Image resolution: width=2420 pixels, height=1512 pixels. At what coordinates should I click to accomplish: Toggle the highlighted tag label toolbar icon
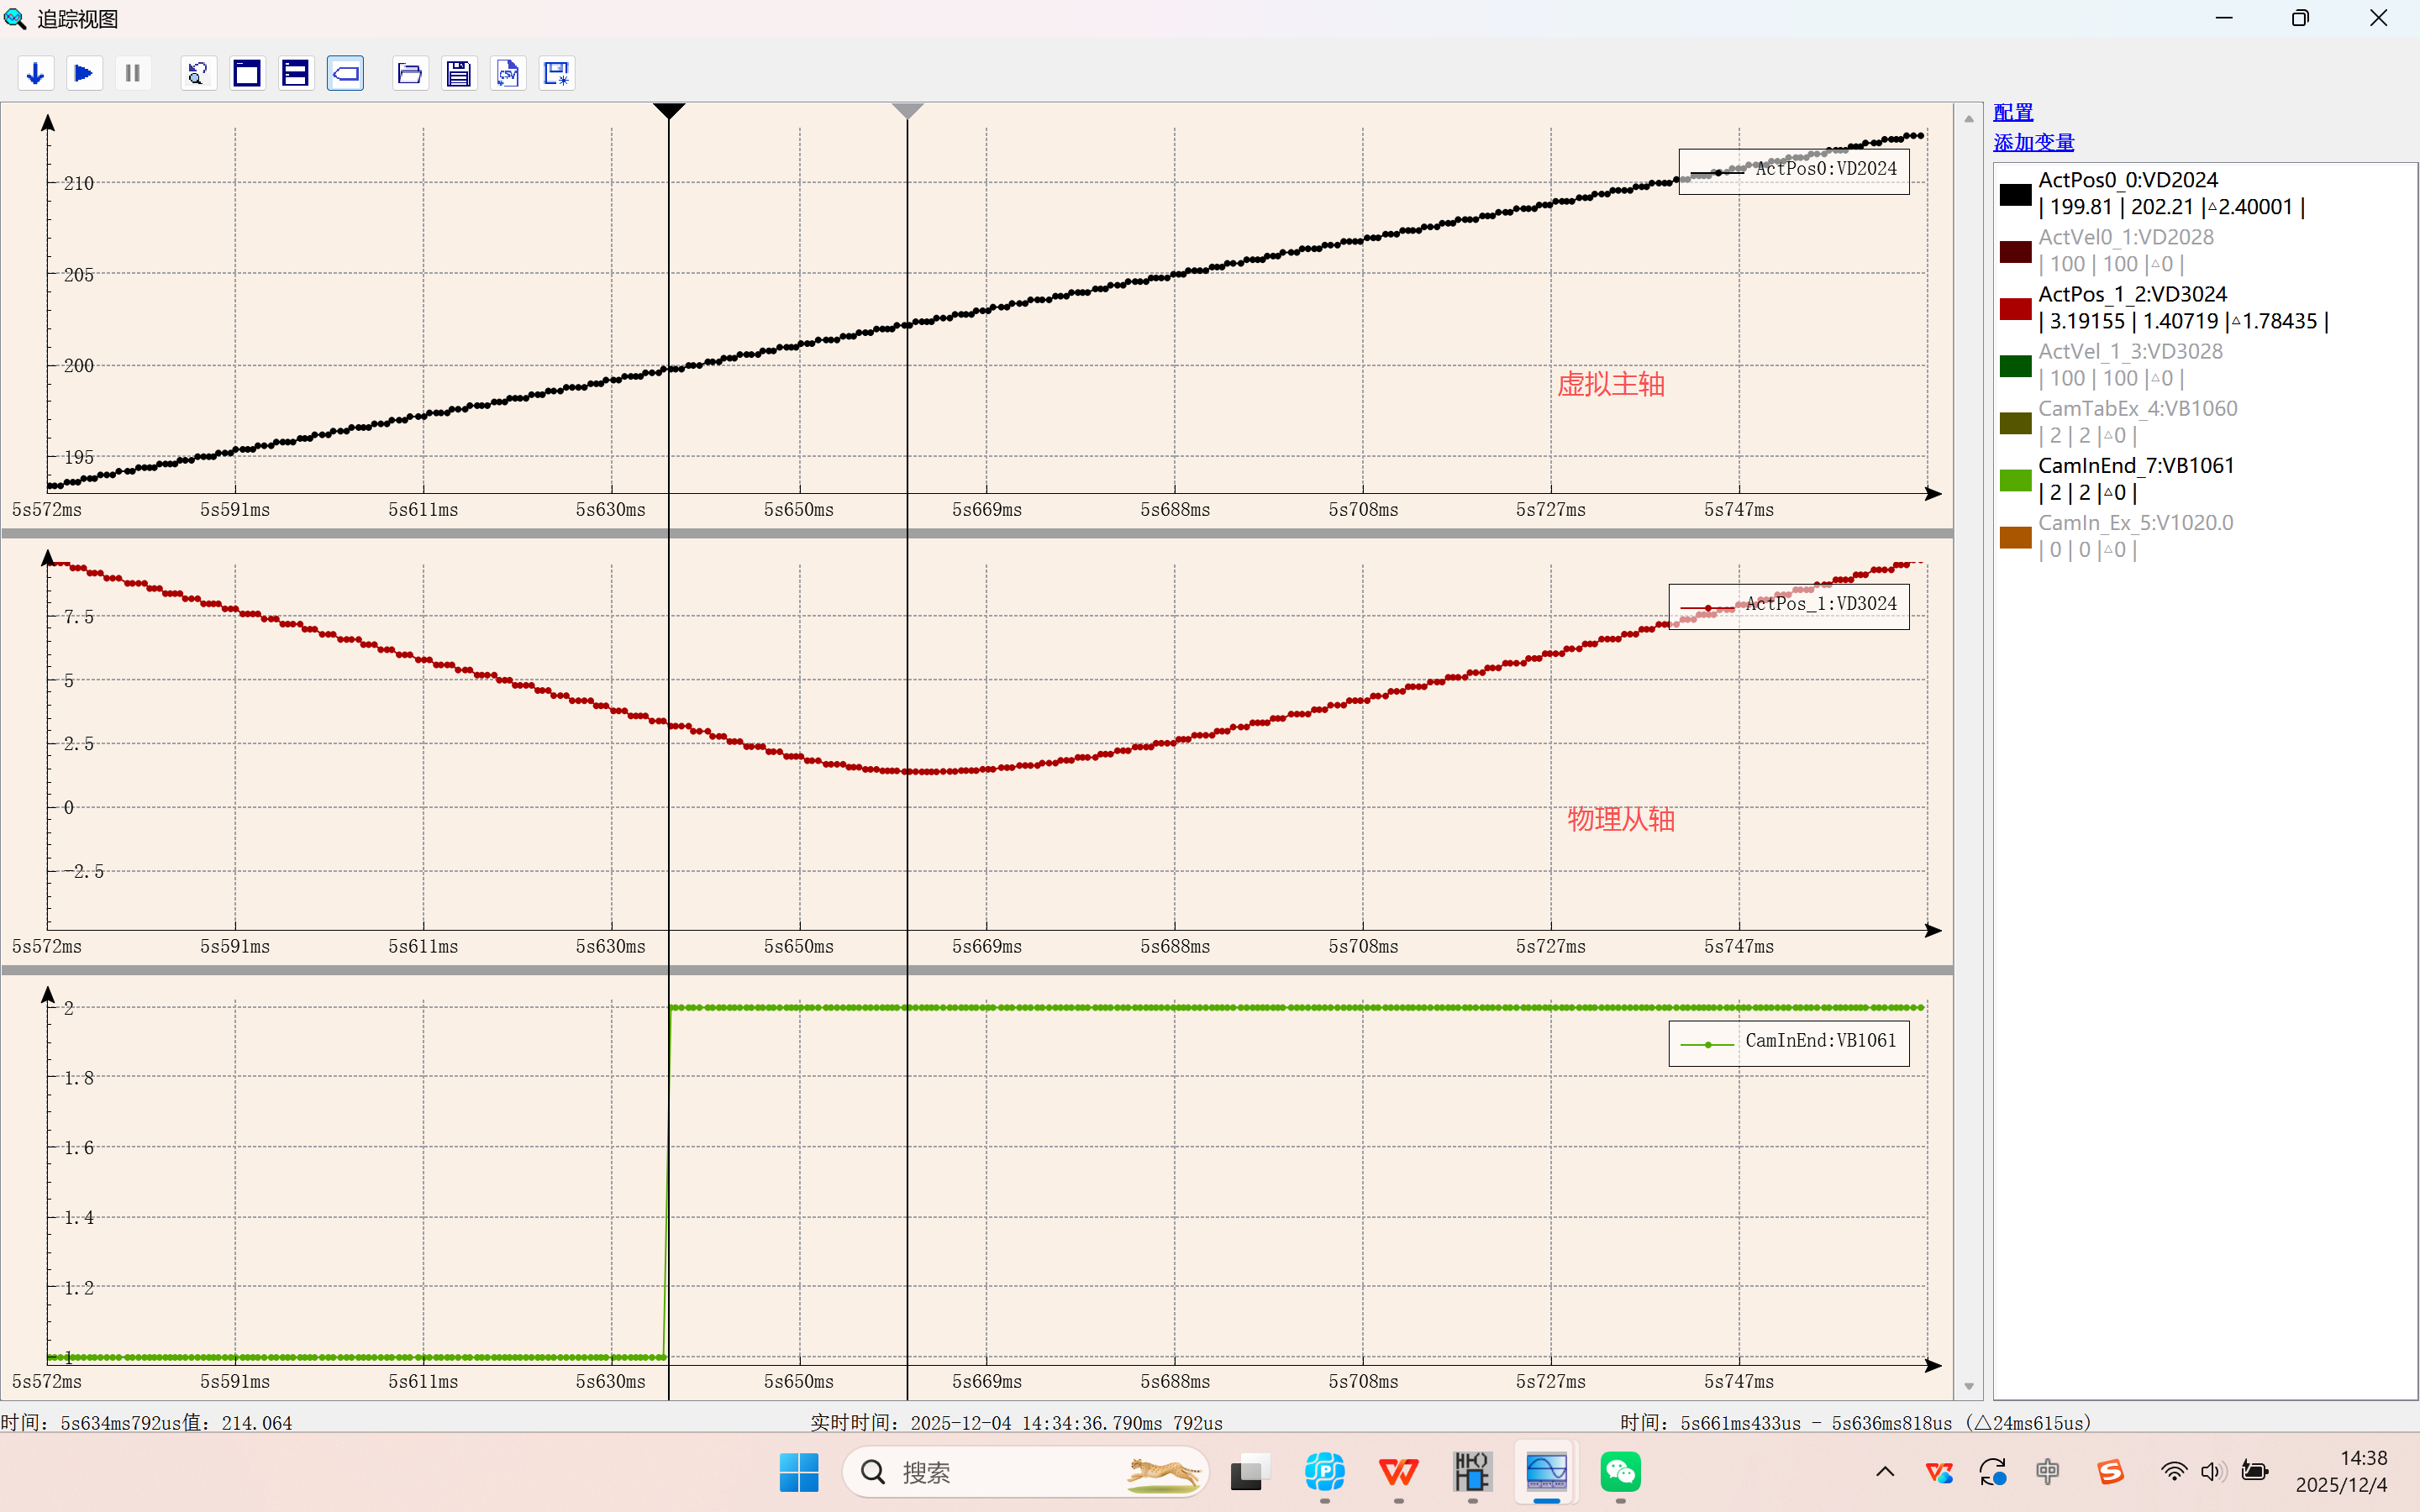345,73
